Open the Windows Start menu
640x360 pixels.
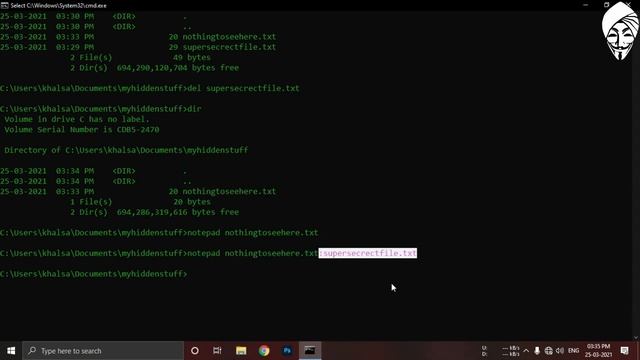coord(11,351)
